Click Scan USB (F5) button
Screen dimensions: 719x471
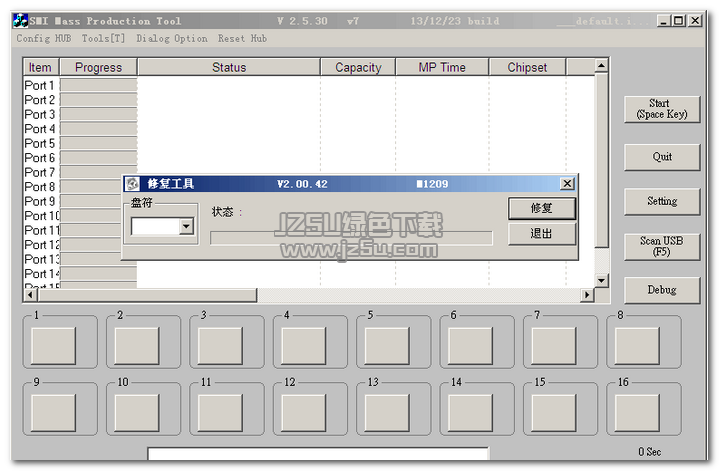(662, 247)
